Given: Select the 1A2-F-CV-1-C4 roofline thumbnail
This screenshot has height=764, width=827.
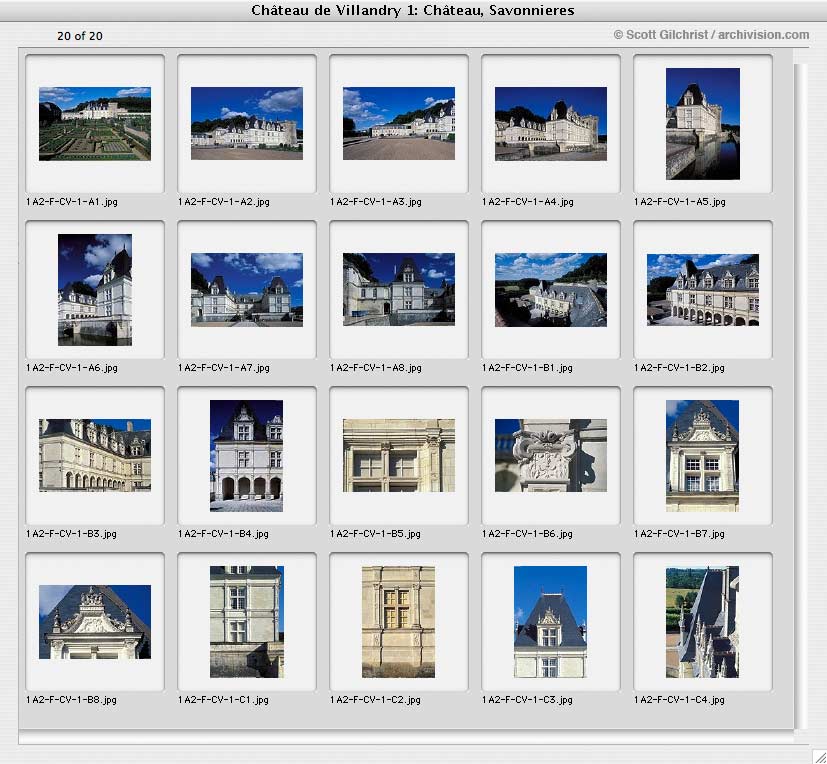Looking at the screenshot, I should pos(702,622).
